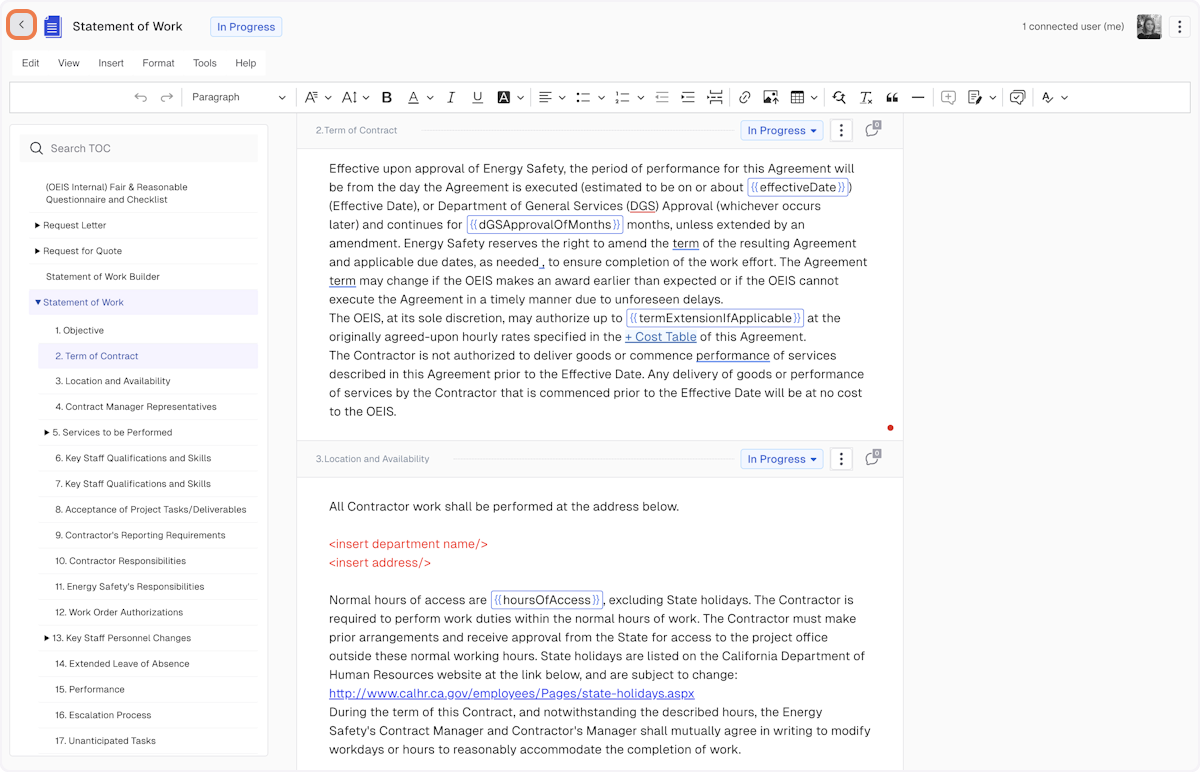
Task: Open the Help menu
Action: tap(246, 63)
